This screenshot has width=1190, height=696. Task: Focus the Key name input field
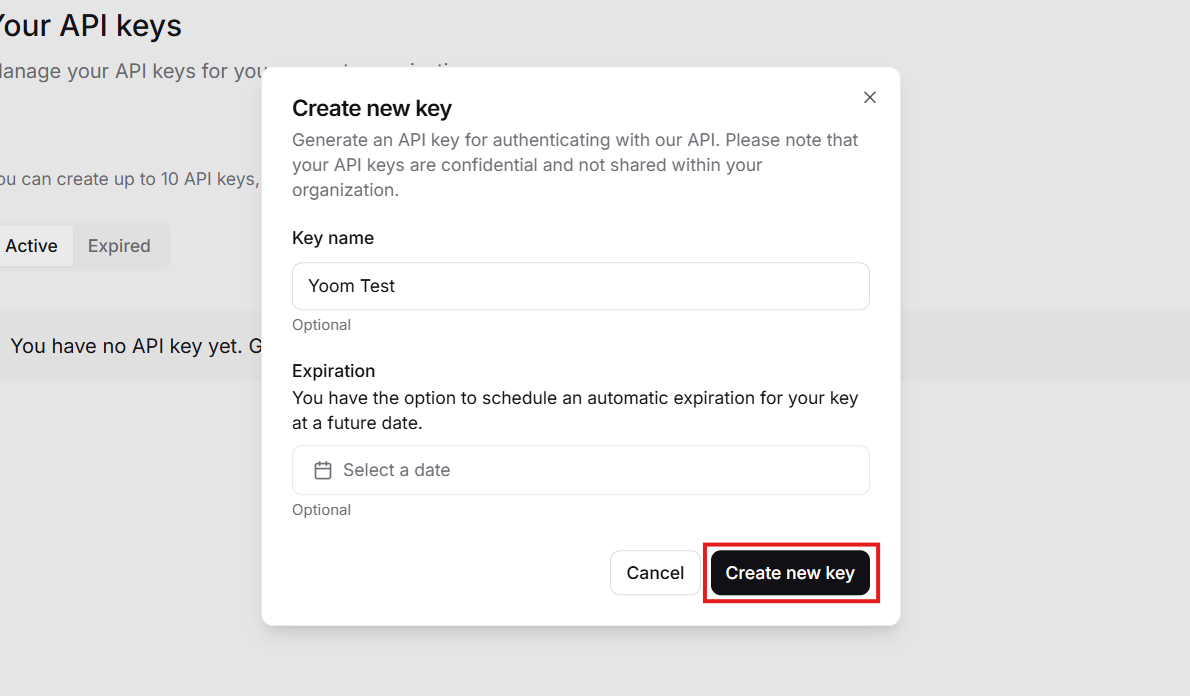coord(580,286)
